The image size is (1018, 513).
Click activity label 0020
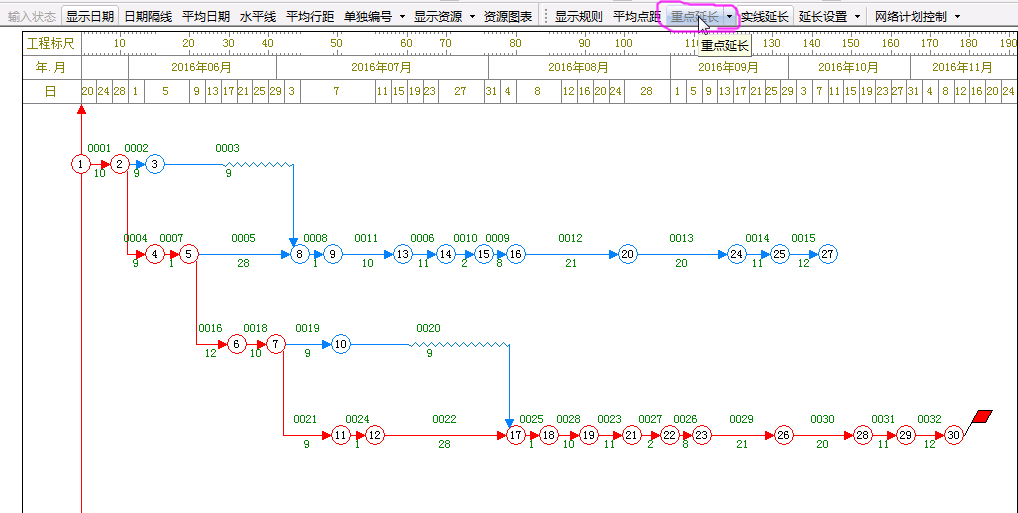(x=428, y=329)
